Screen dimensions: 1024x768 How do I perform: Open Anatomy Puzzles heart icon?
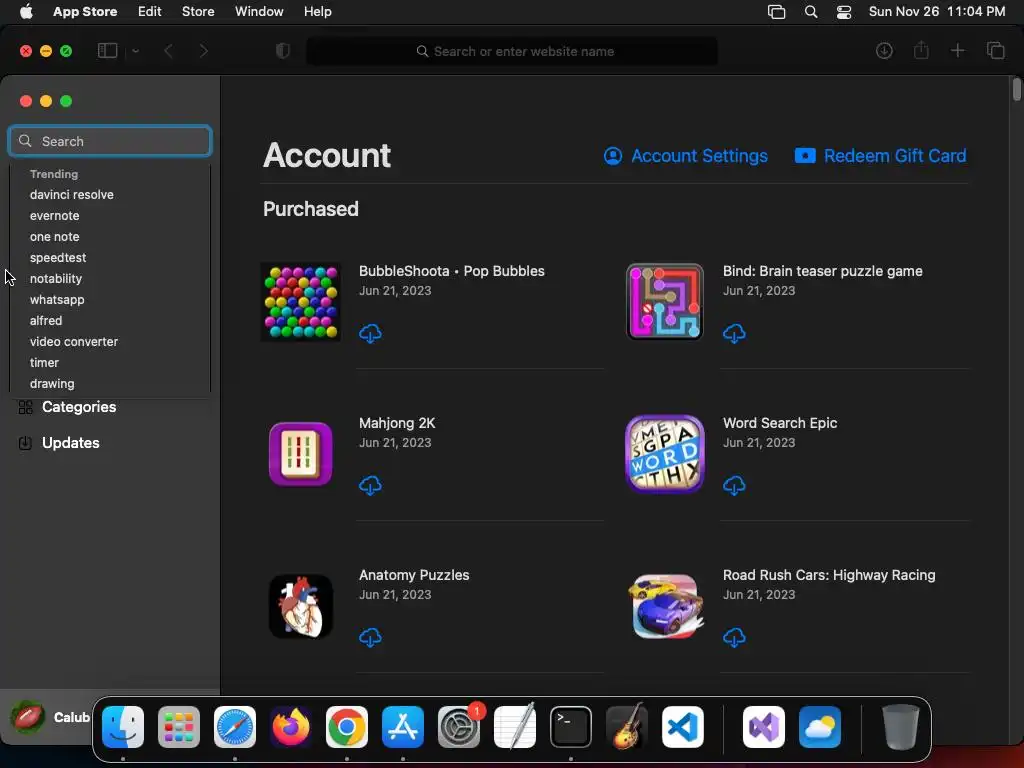click(300, 606)
